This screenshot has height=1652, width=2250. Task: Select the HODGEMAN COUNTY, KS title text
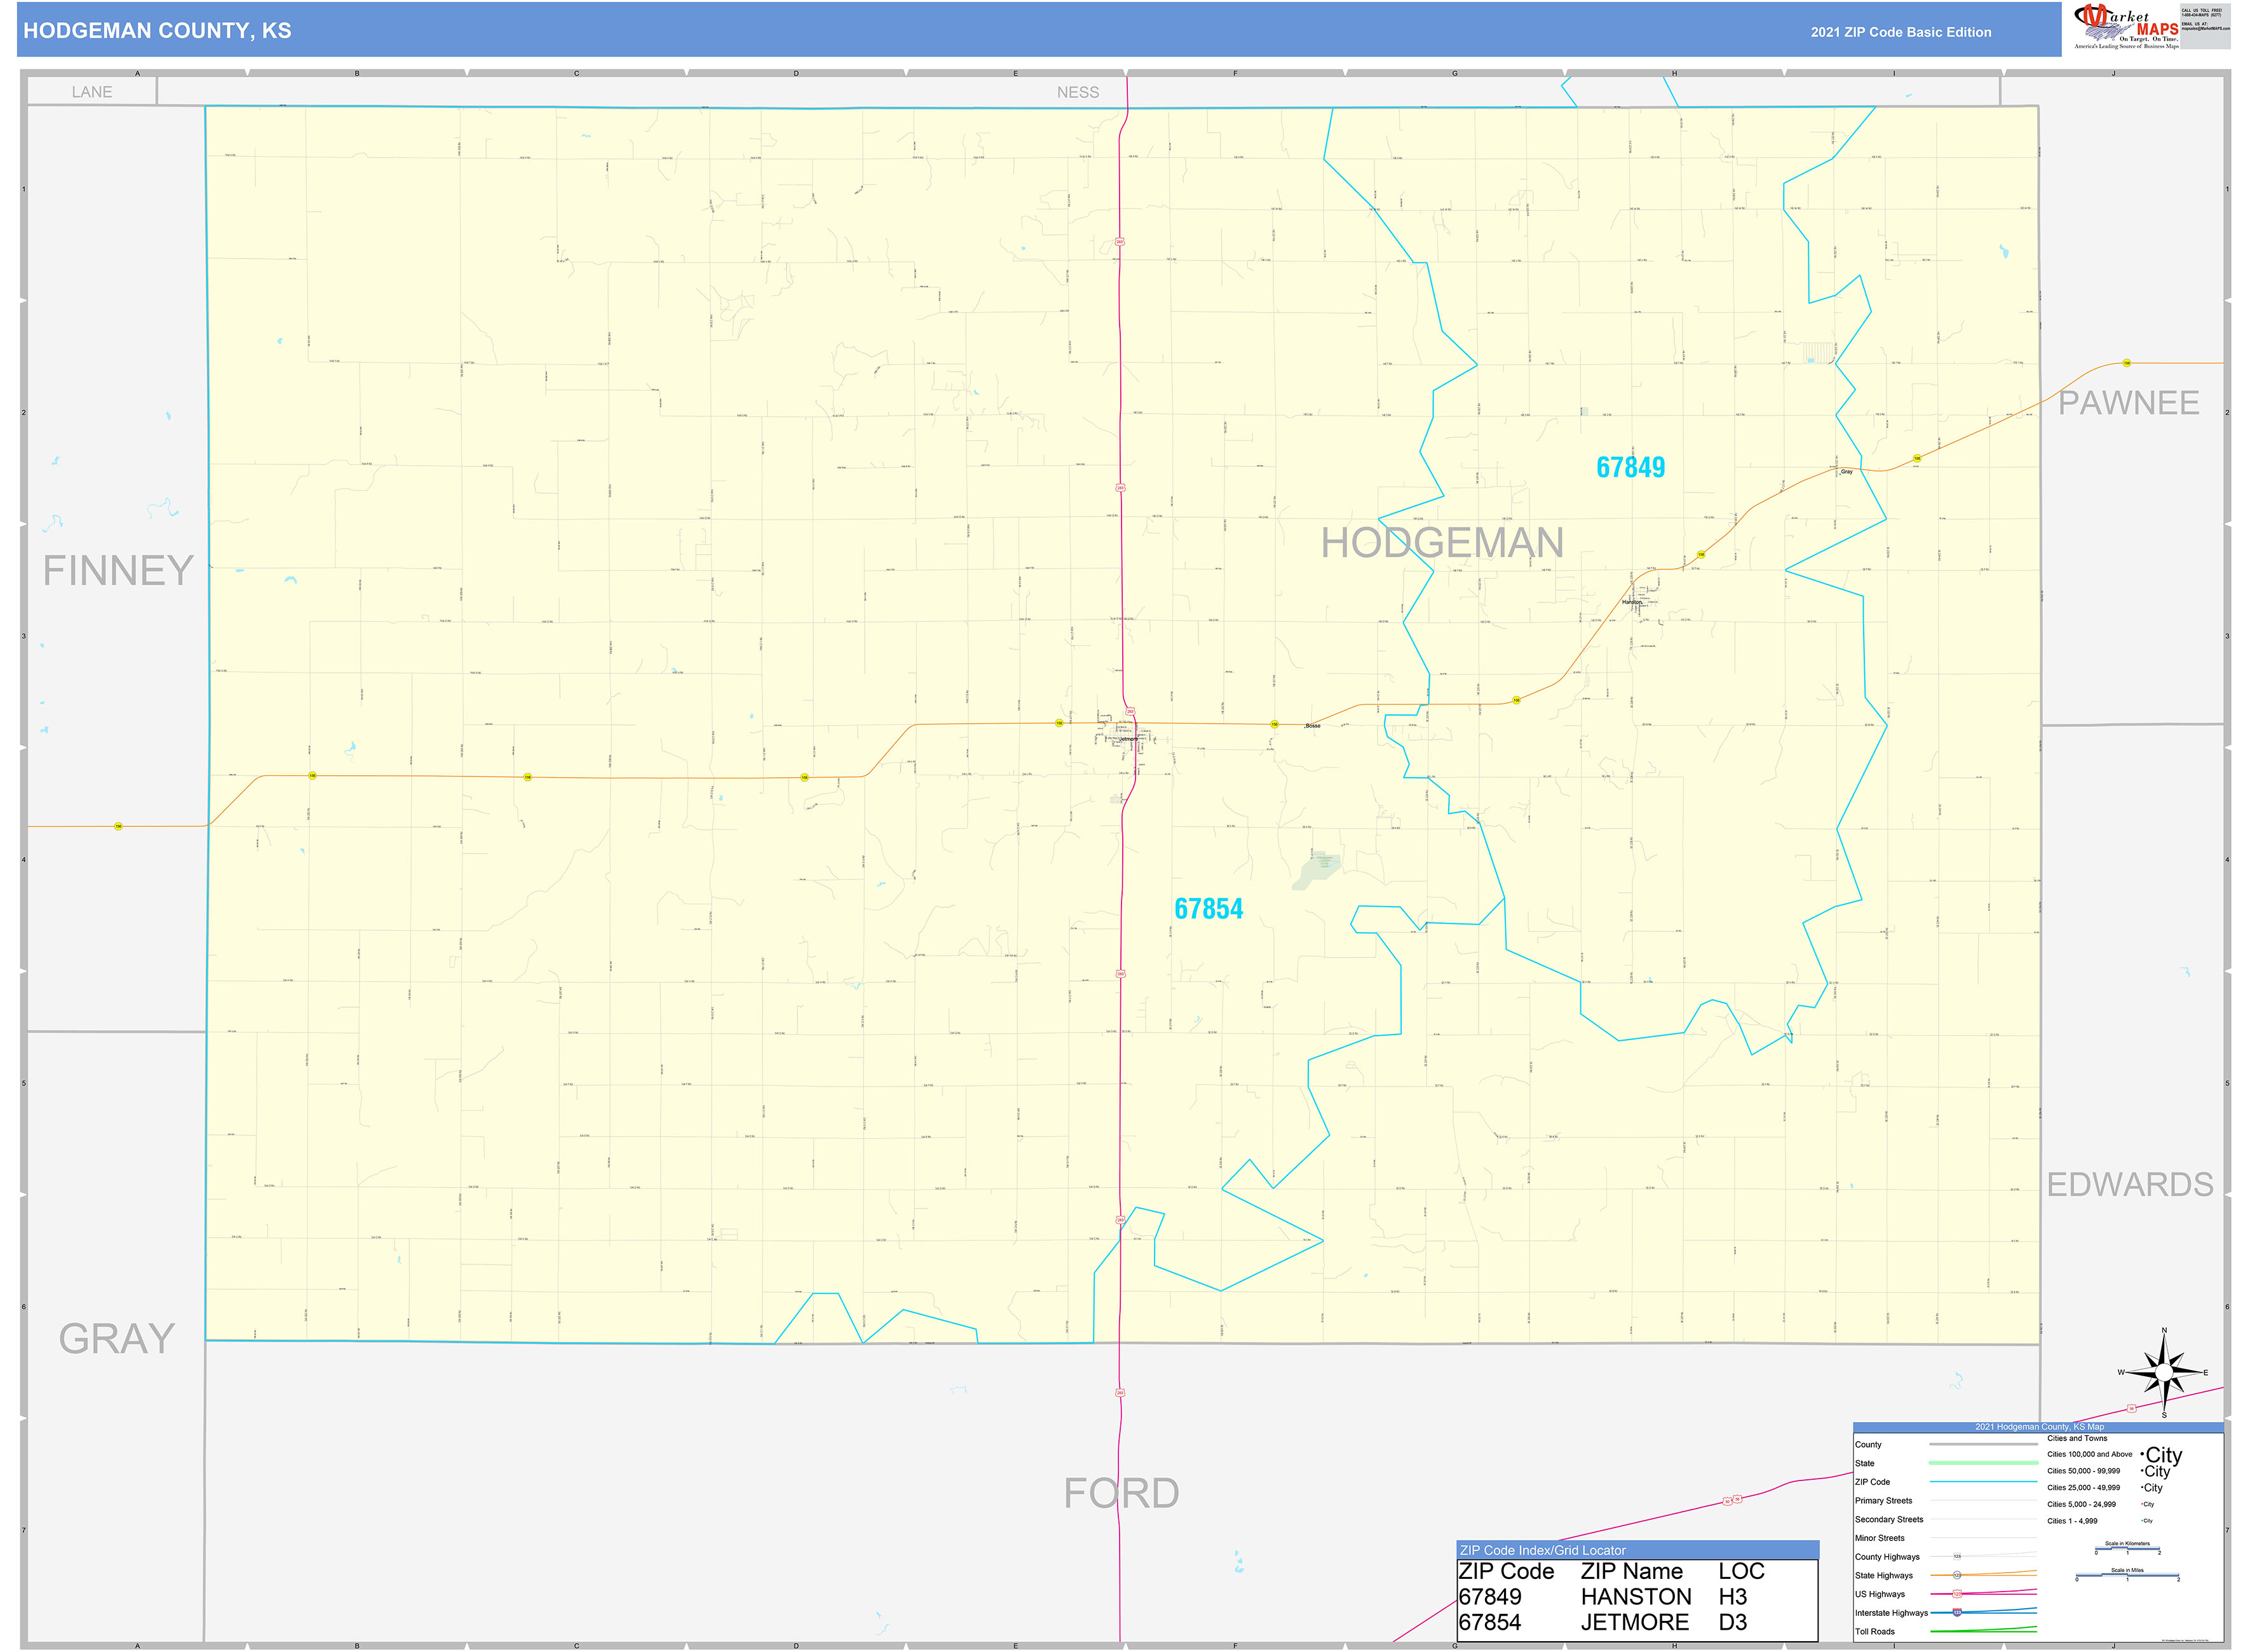(156, 31)
